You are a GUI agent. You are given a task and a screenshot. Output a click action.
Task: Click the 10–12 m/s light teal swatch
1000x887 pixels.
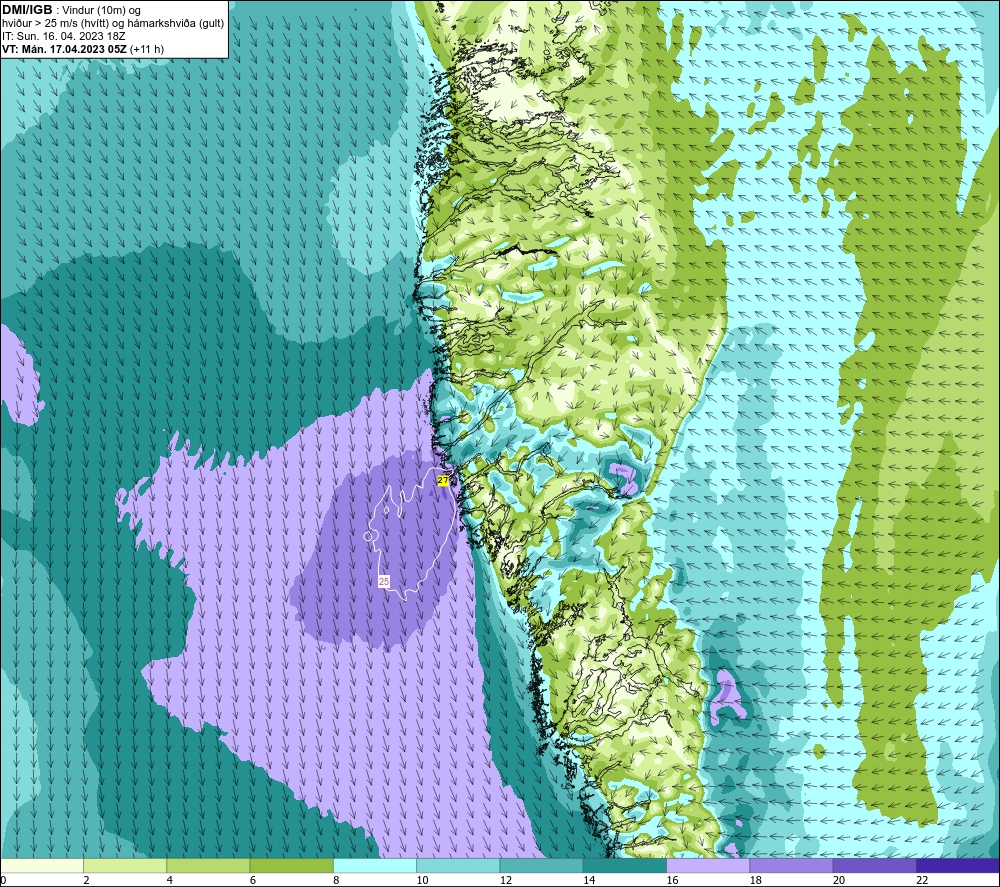tap(458, 865)
